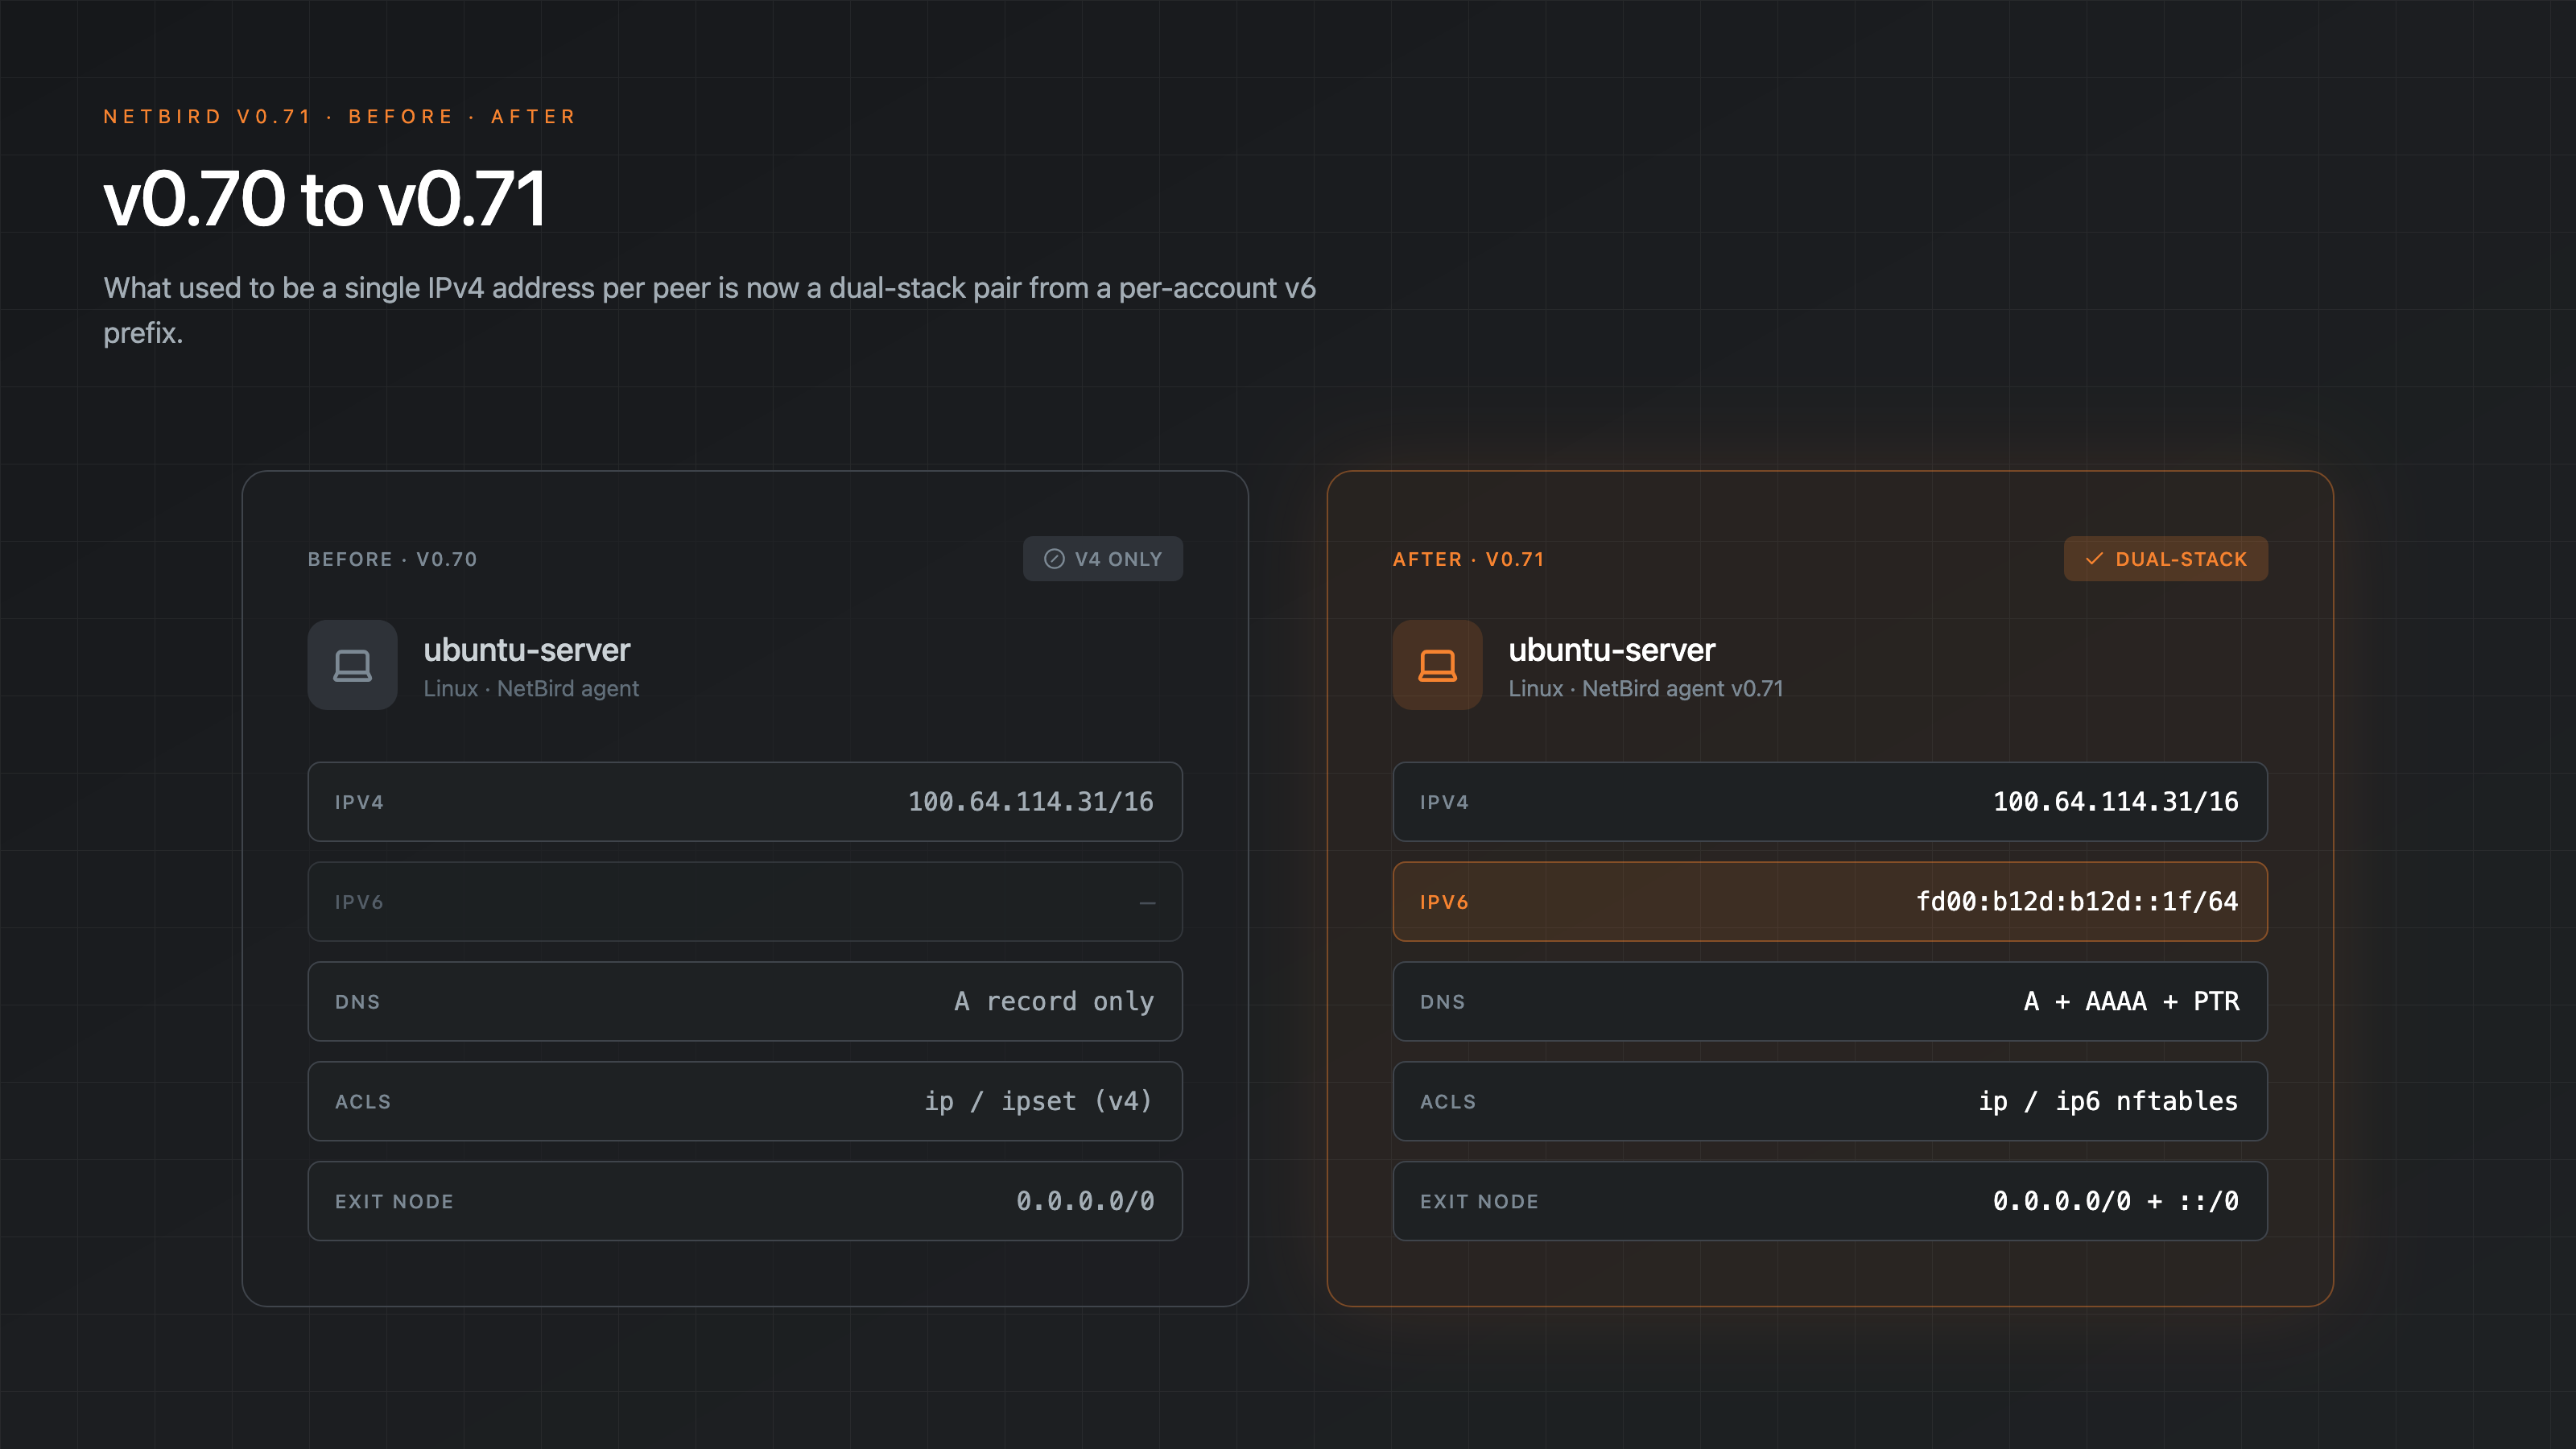Click '100.64.114.31/16' in the After card
The height and width of the screenshot is (1449, 2576).
click(2116, 802)
